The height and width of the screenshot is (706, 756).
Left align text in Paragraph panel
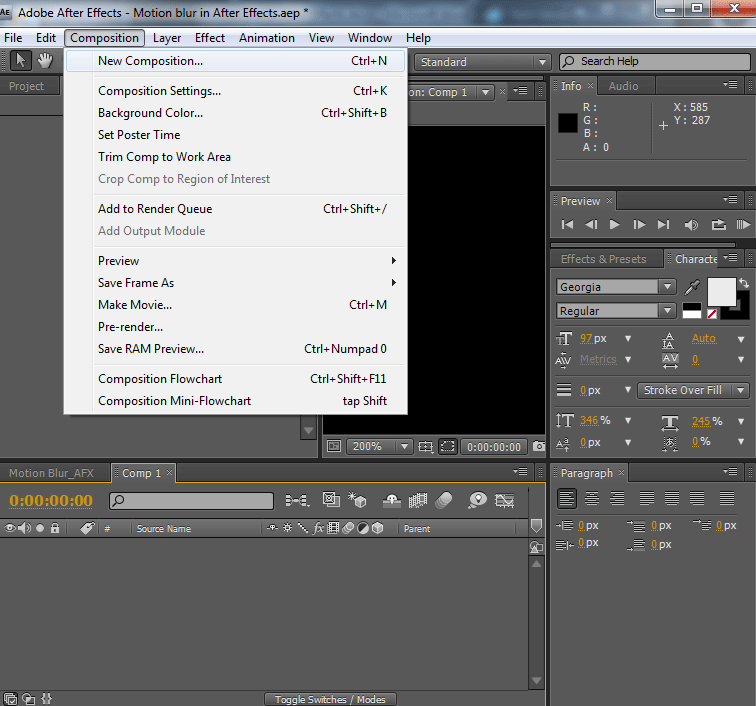click(x=567, y=498)
